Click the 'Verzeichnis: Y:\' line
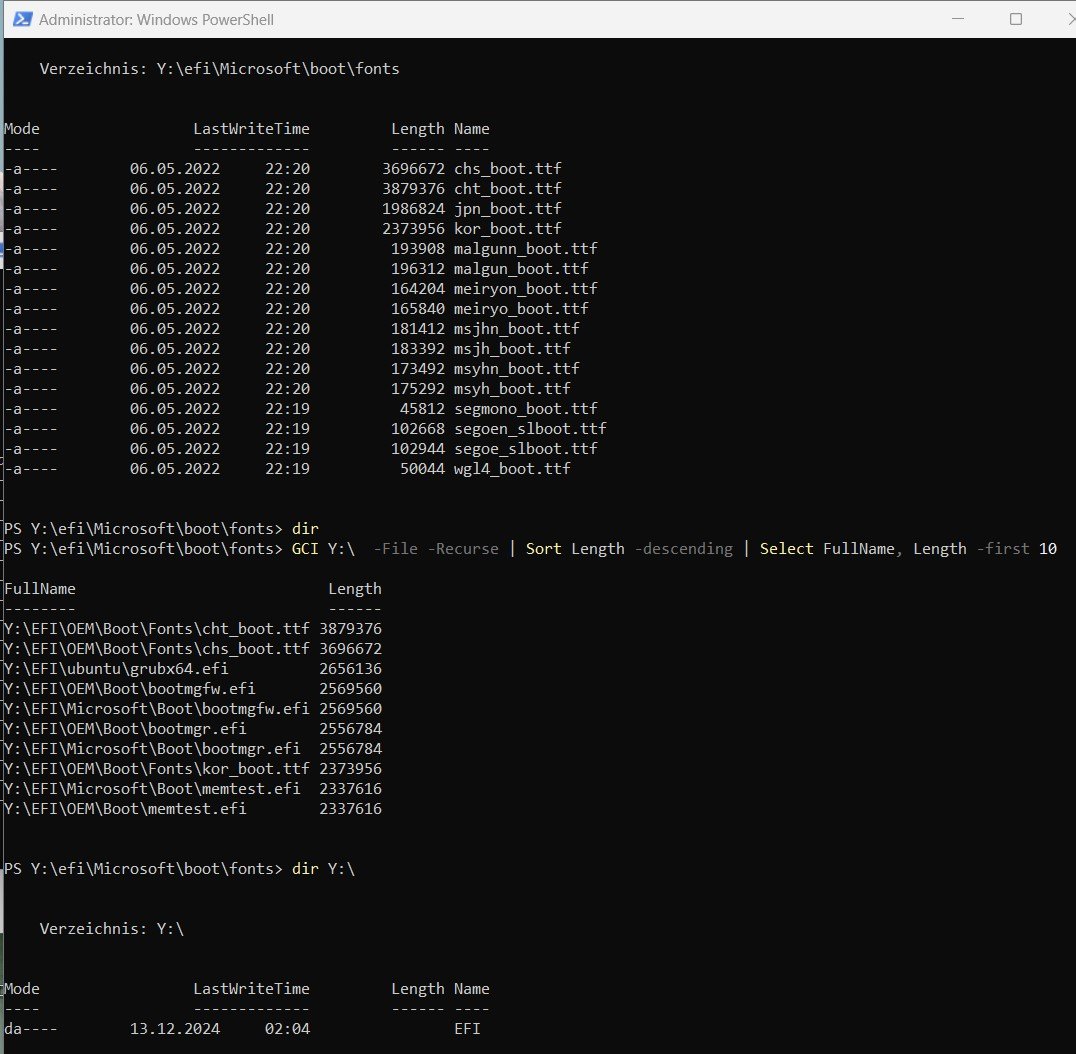The image size is (1076, 1054). point(111,928)
